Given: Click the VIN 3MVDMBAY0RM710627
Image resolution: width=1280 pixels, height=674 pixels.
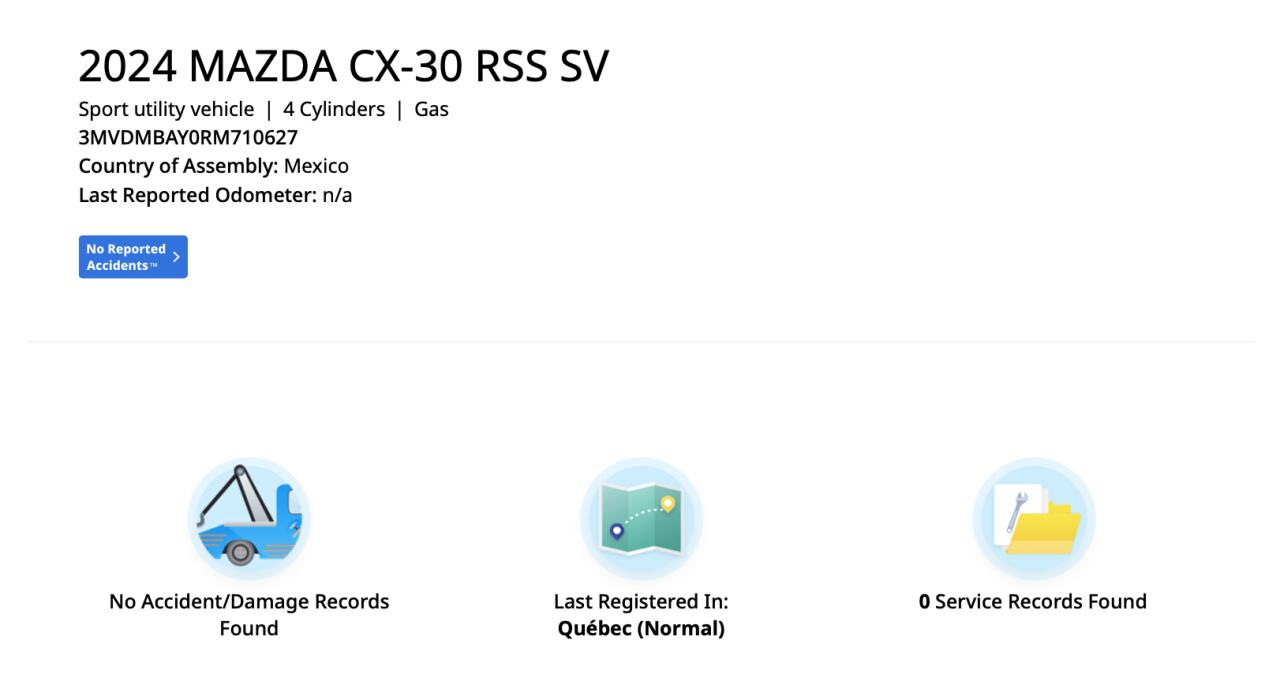Looking at the screenshot, I should [188, 138].
